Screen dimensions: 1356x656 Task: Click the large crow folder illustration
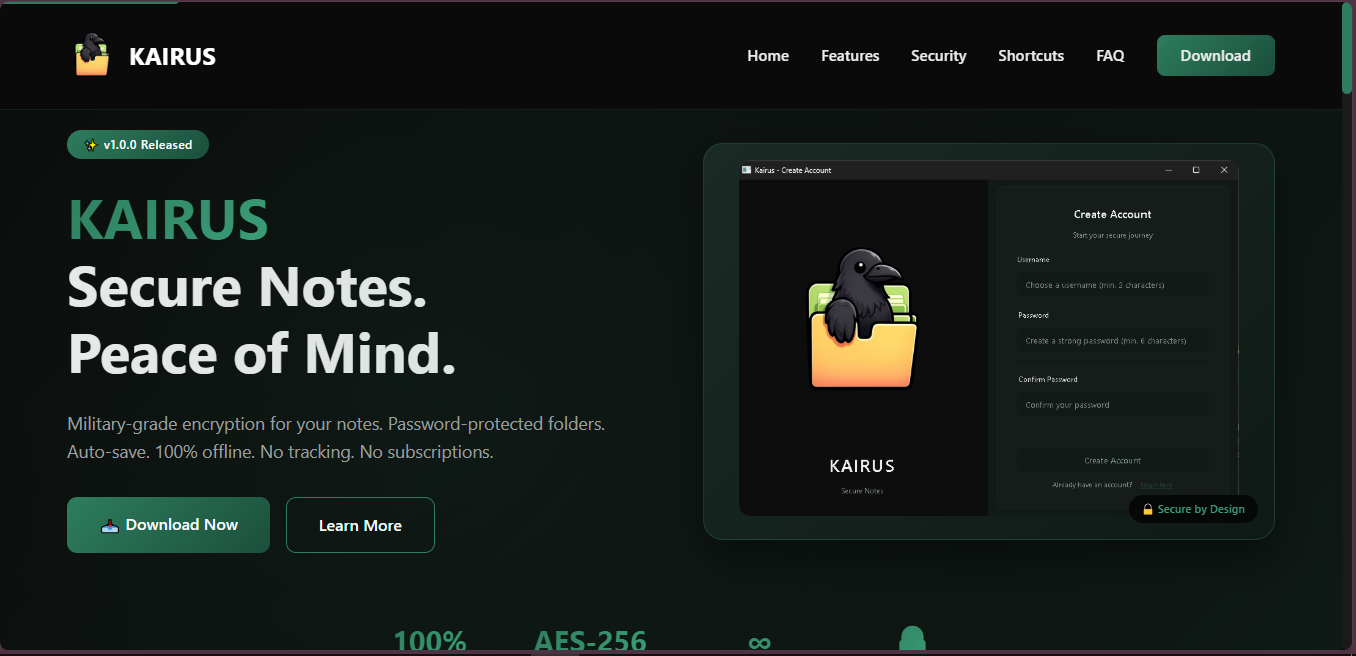(x=862, y=320)
